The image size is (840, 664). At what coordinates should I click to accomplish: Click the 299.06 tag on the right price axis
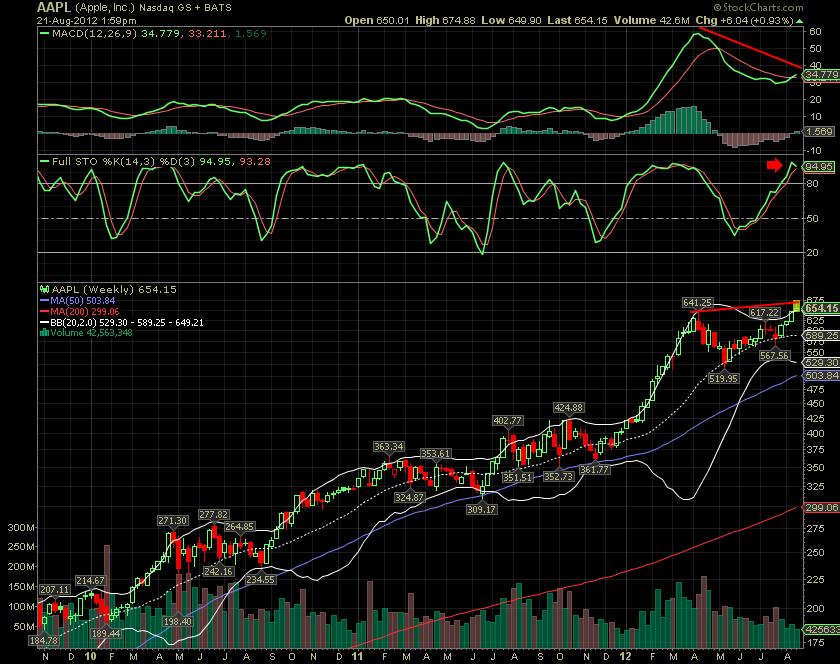tap(822, 507)
